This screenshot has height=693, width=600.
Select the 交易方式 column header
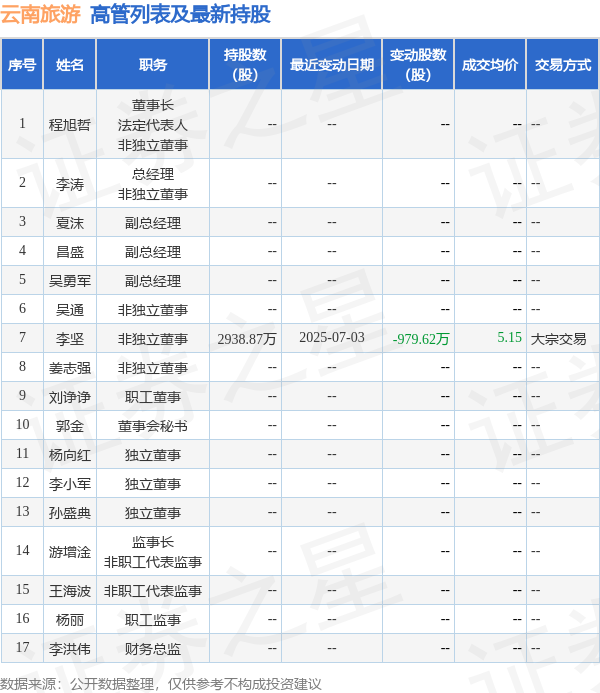563,65
